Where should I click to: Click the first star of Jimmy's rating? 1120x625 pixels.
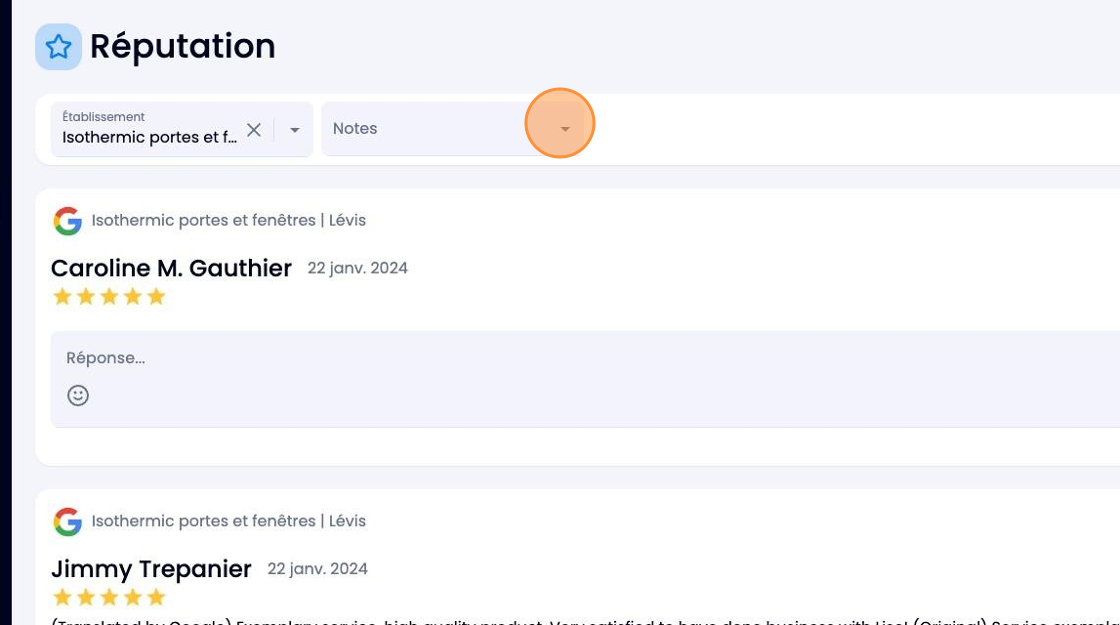[x=62, y=597]
